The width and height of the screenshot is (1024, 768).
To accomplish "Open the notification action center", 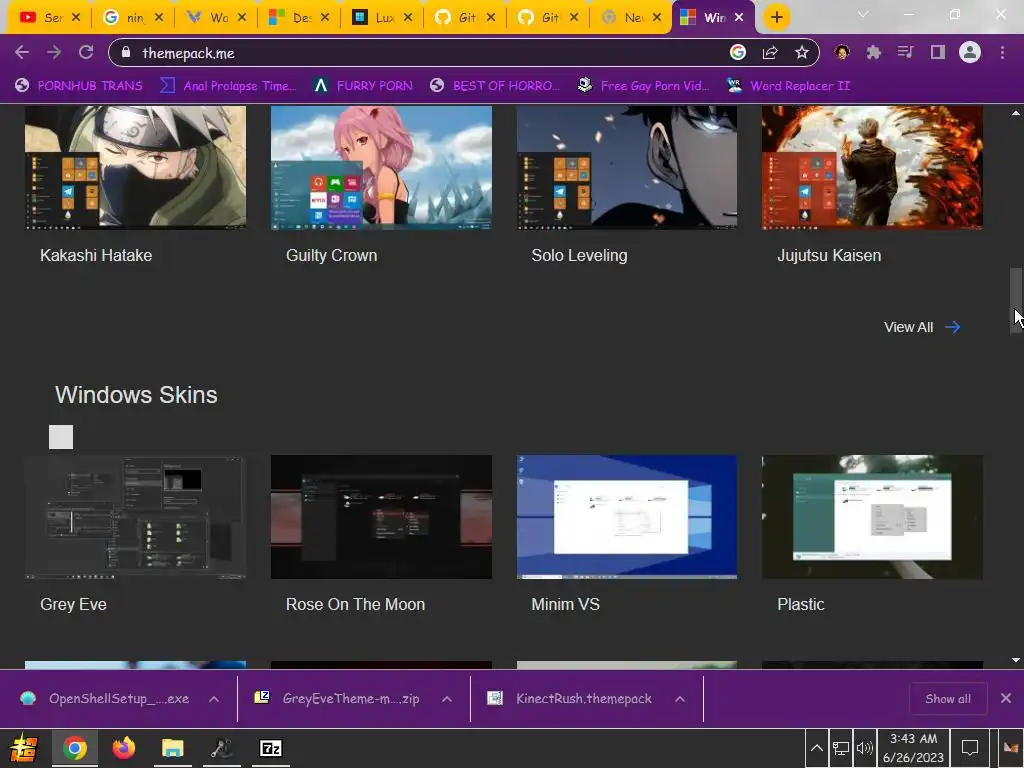I will pyautogui.click(x=970, y=748).
